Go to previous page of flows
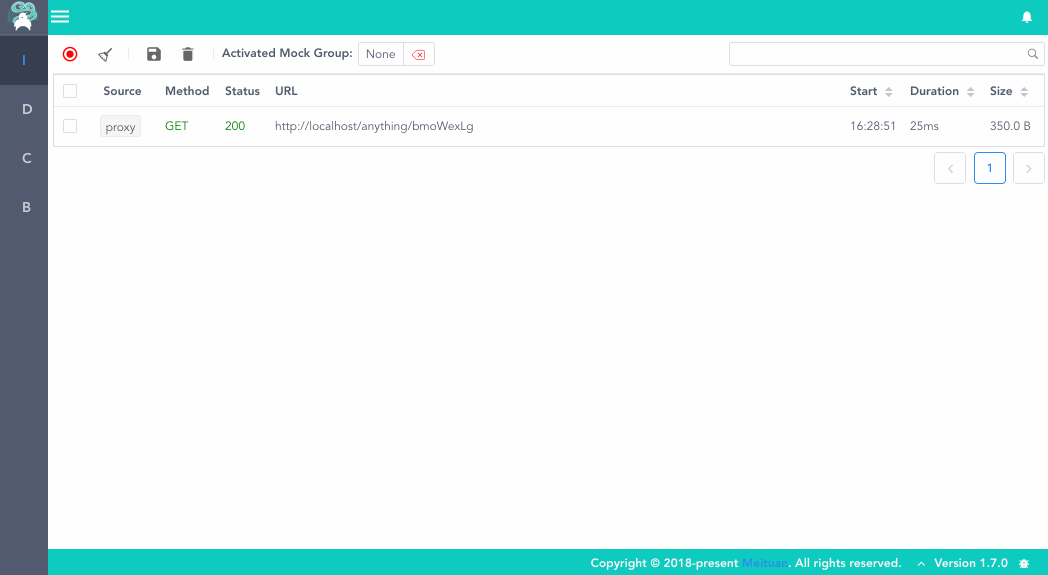1048x575 pixels. [x=950, y=168]
